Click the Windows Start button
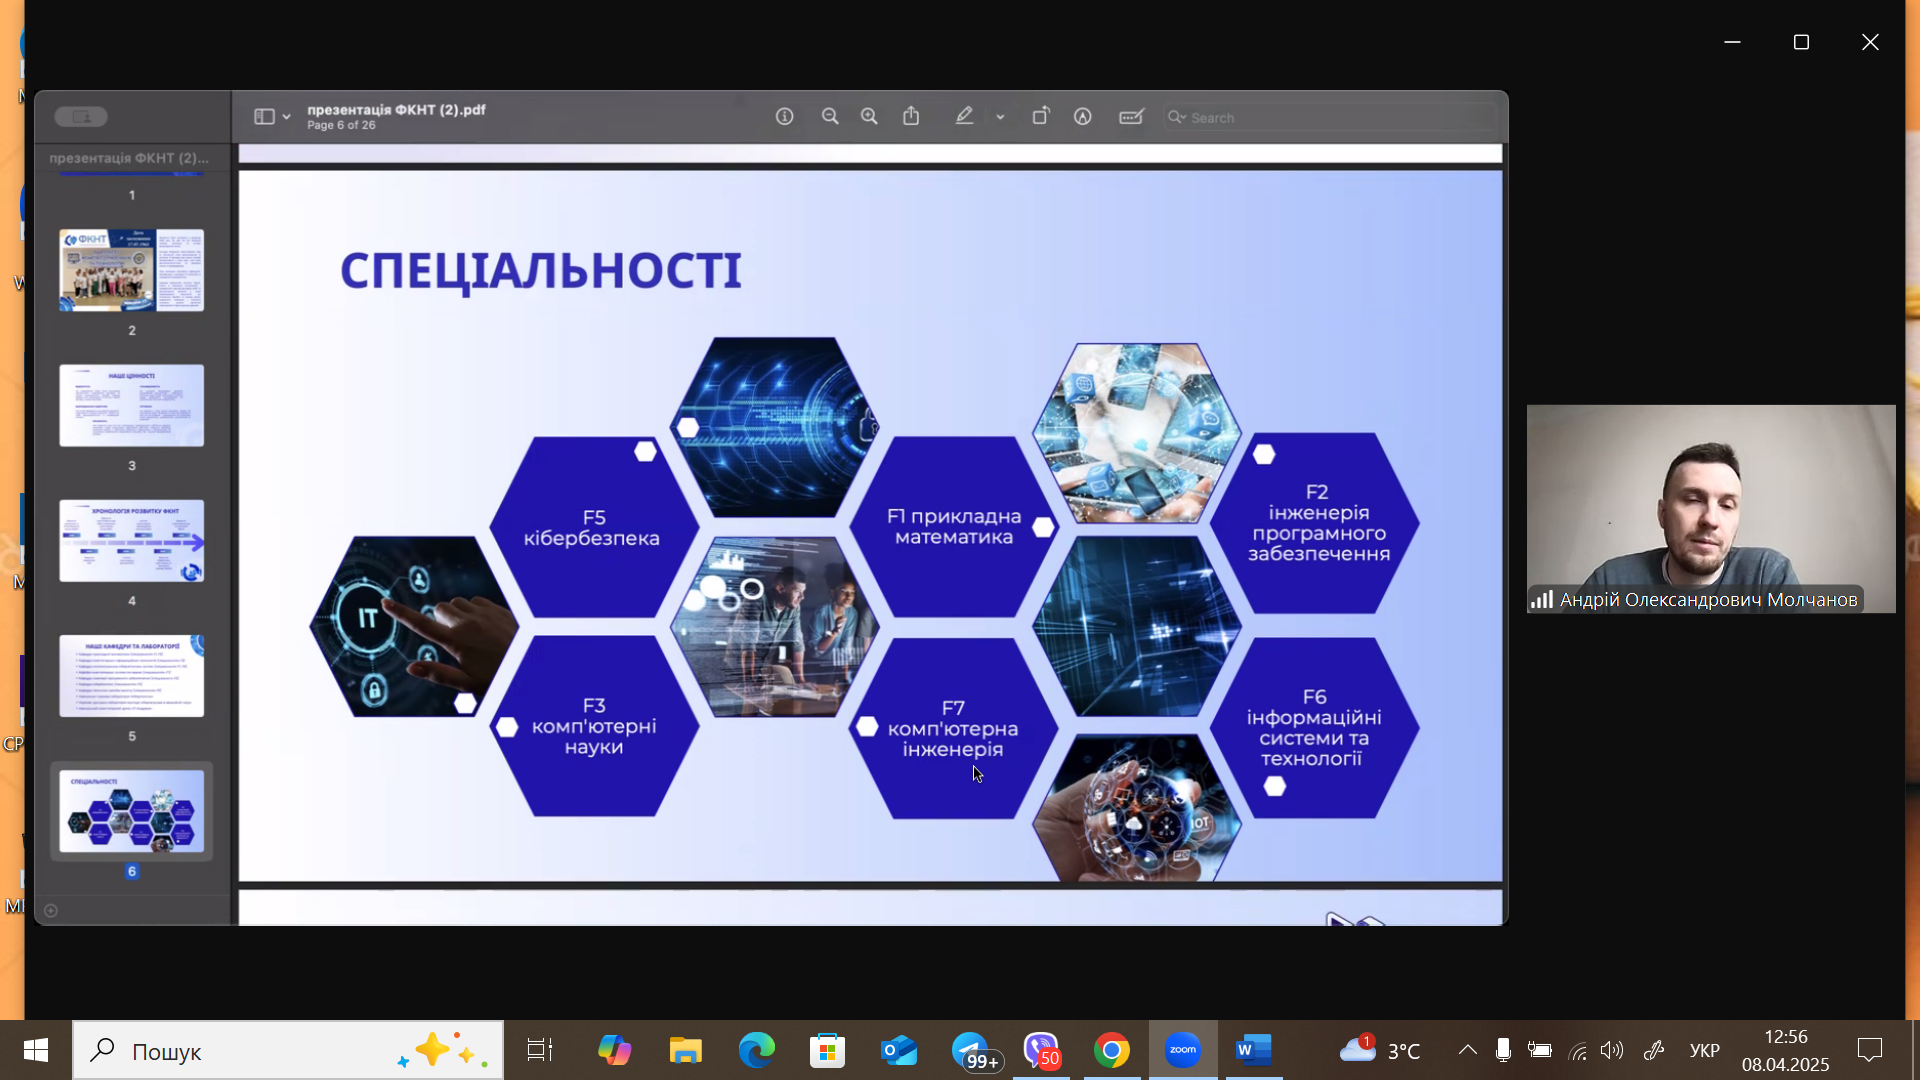This screenshot has width=1920, height=1080. pos(36,1050)
